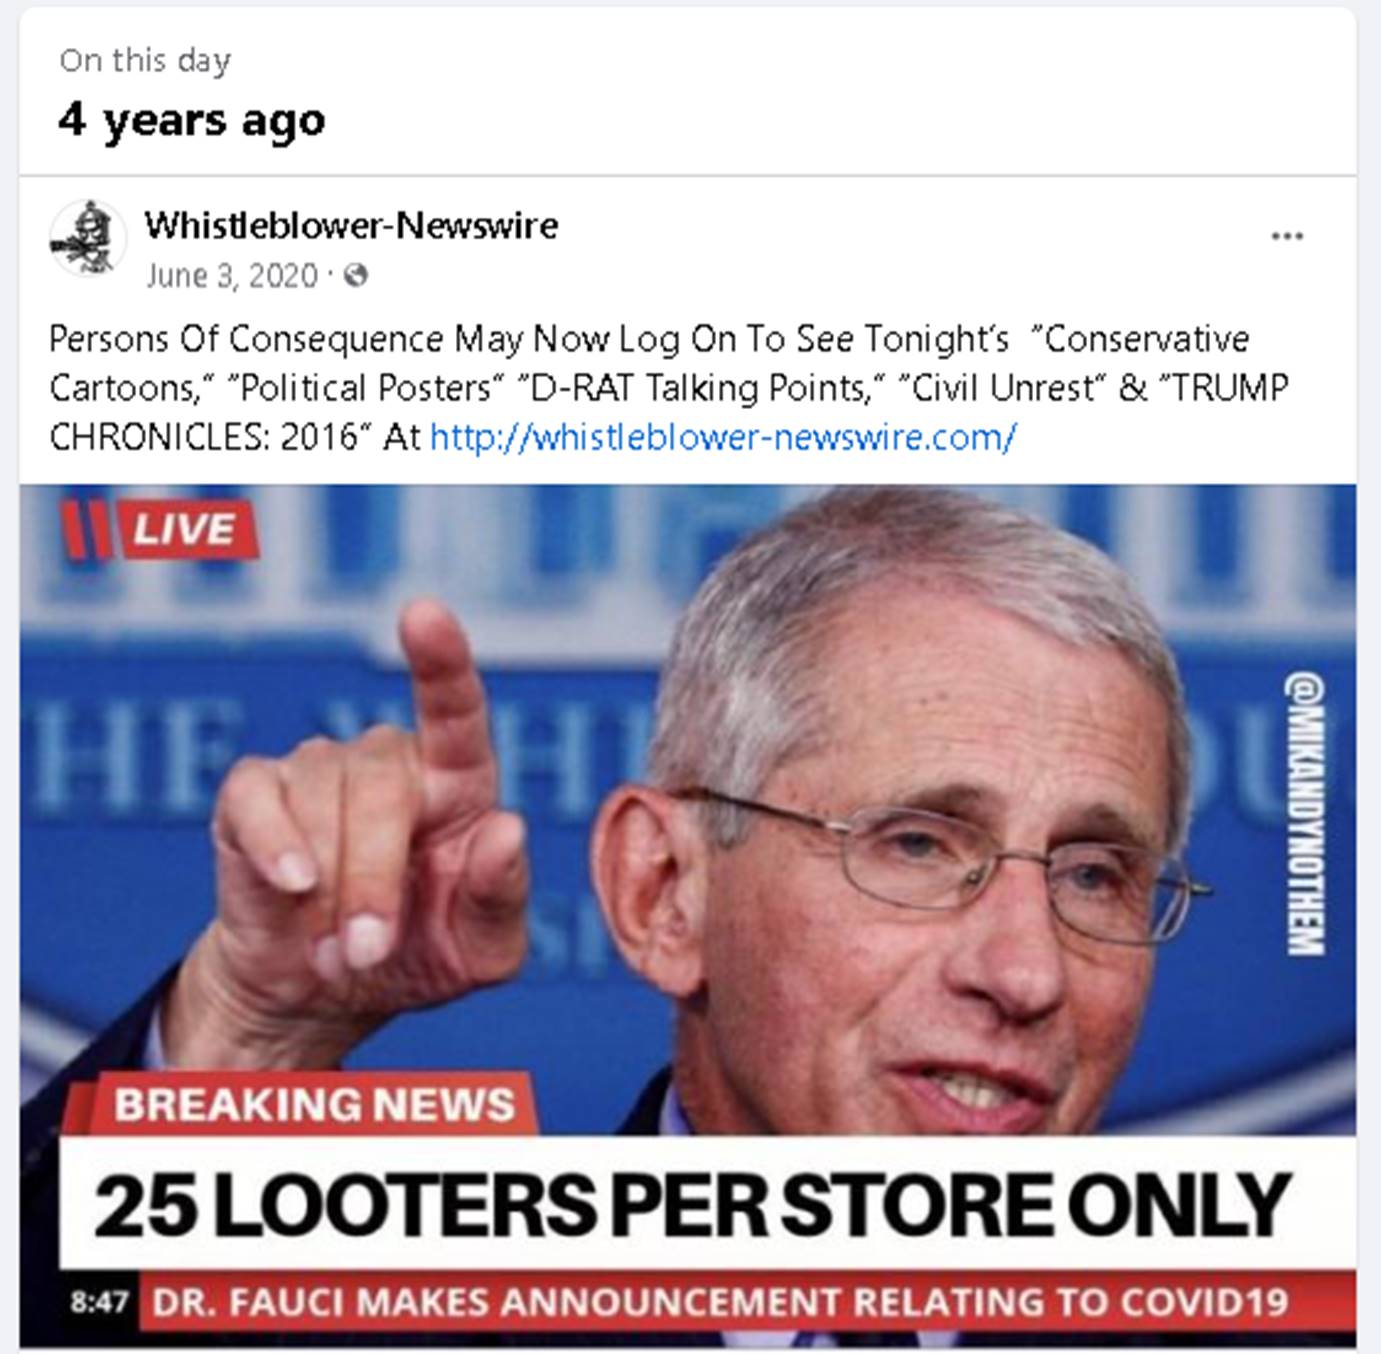The image size is (1381, 1354).
Task: Click the "On this day" header label
Action: pyautogui.click(x=145, y=61)
